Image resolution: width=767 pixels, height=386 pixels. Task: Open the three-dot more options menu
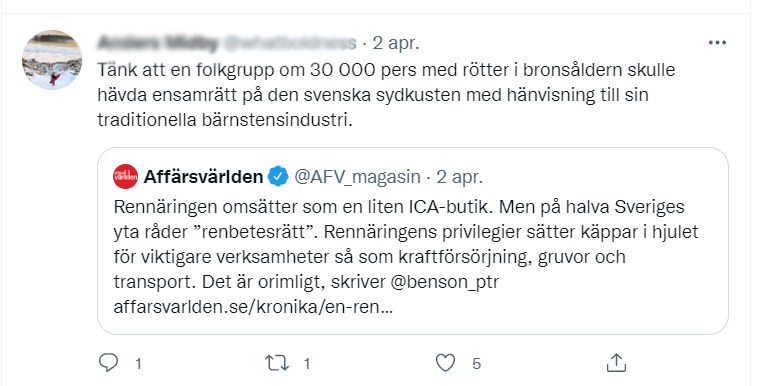click(x=717, y=43)
